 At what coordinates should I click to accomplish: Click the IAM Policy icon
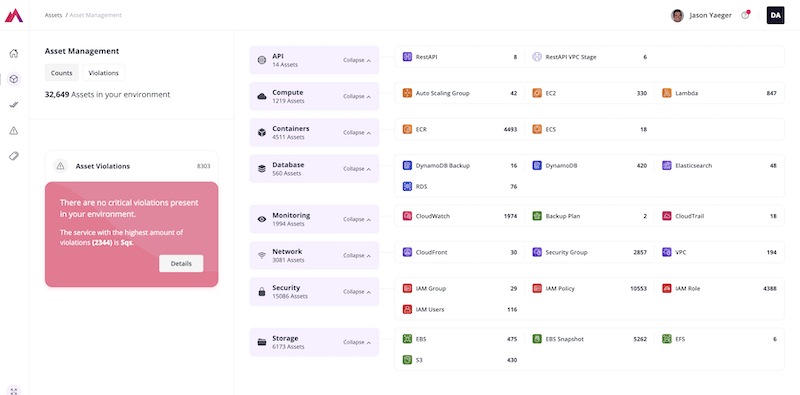tap(537, 288)
